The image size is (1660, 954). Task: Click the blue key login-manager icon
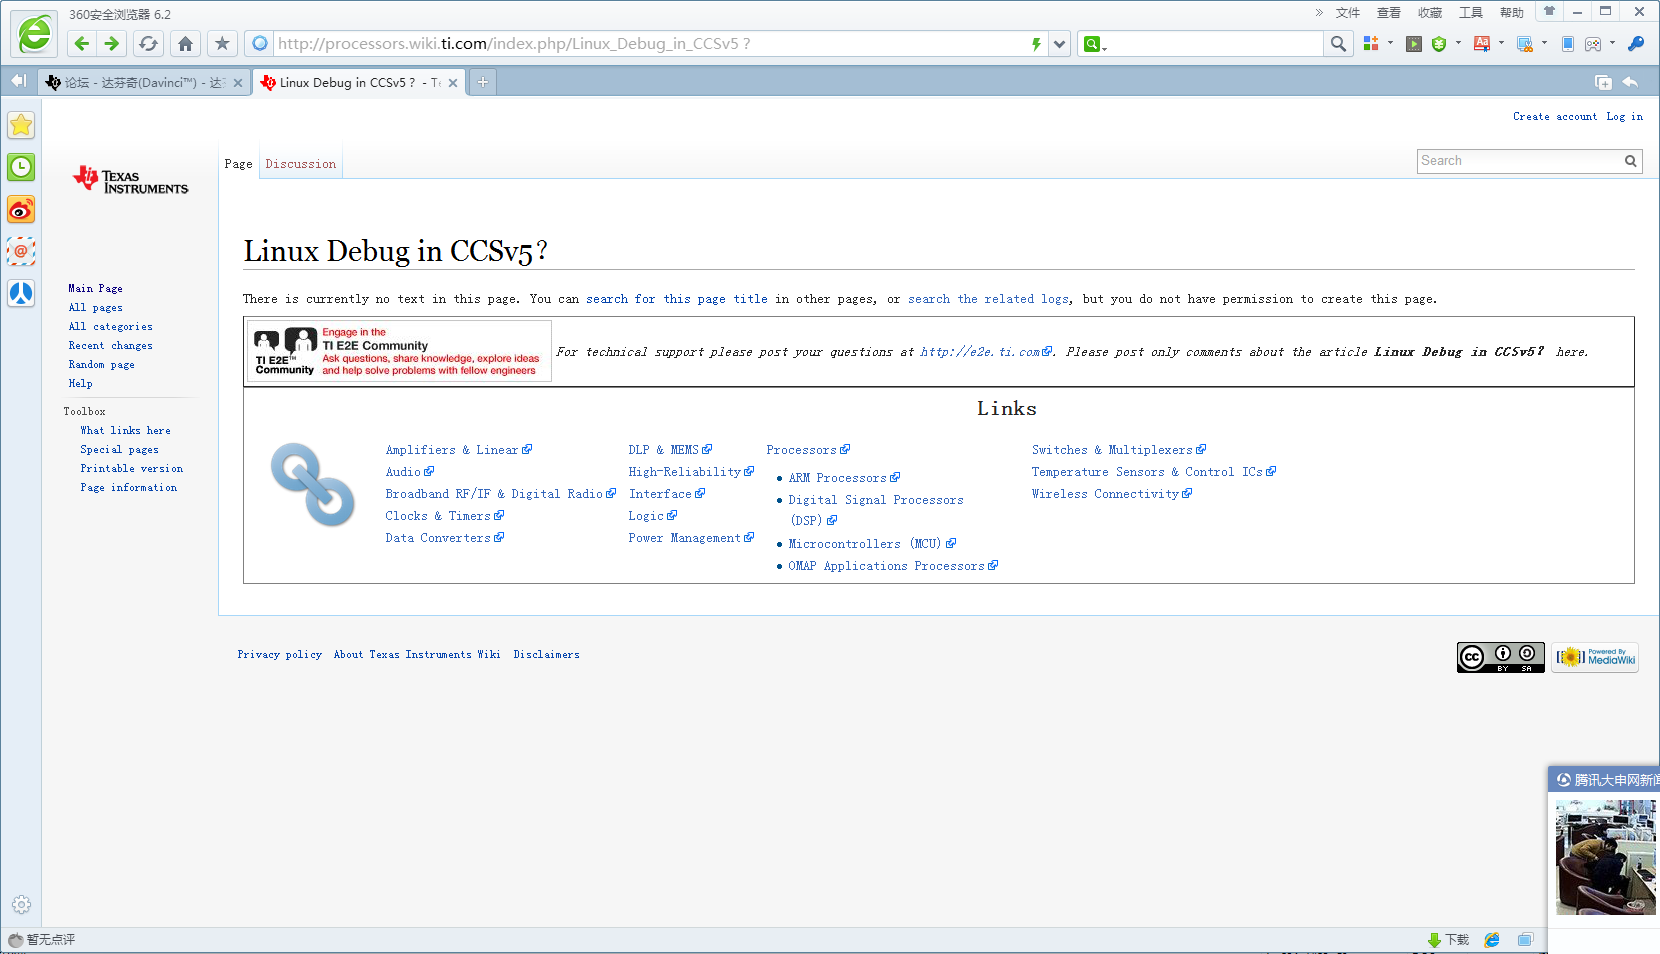[1636, 44]
